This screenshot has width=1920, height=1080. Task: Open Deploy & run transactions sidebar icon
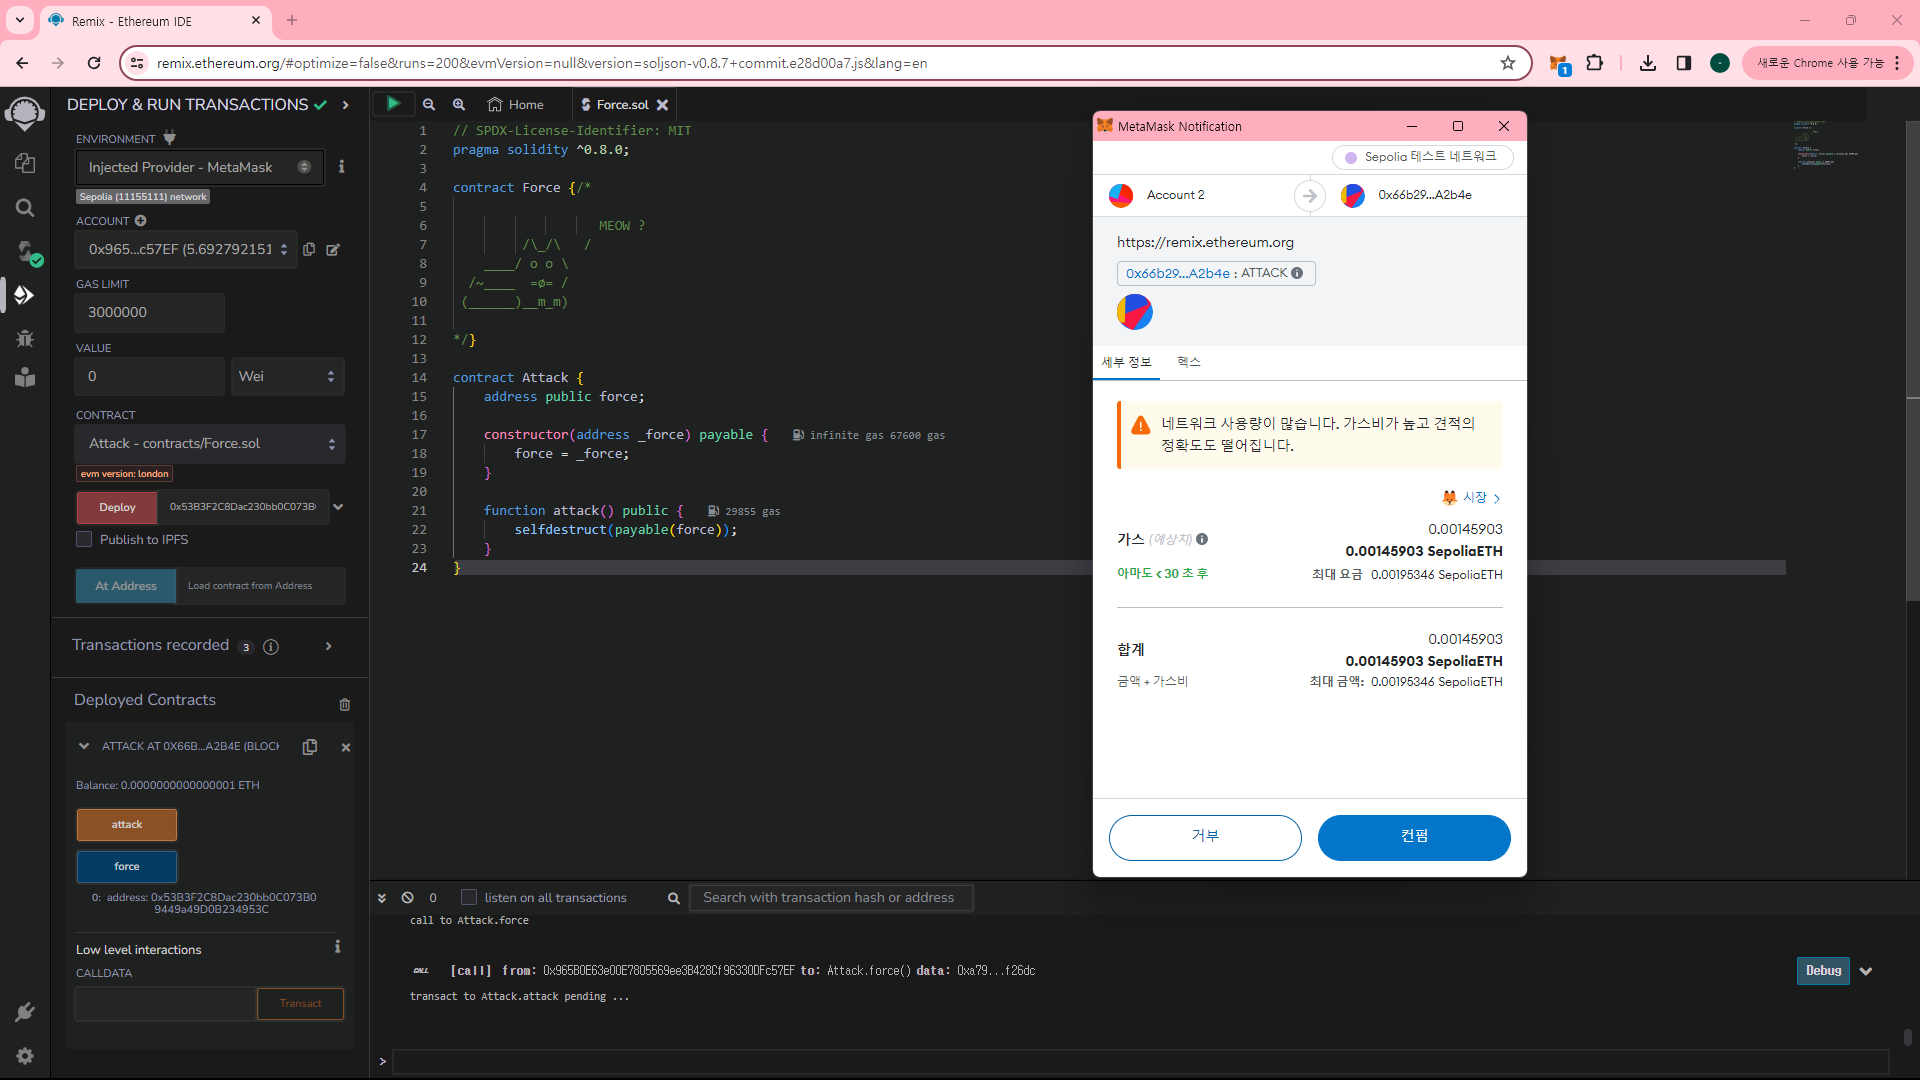pyautogui.click(x=25, y=295)
